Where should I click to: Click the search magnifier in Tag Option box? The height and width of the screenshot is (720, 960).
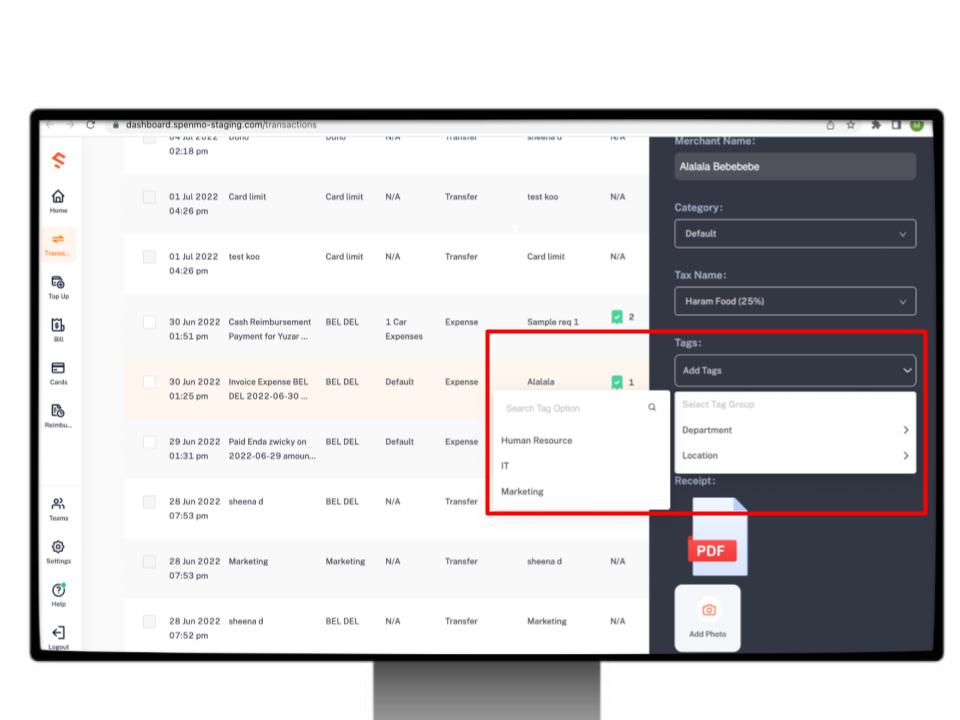click(x=652, y=407)
